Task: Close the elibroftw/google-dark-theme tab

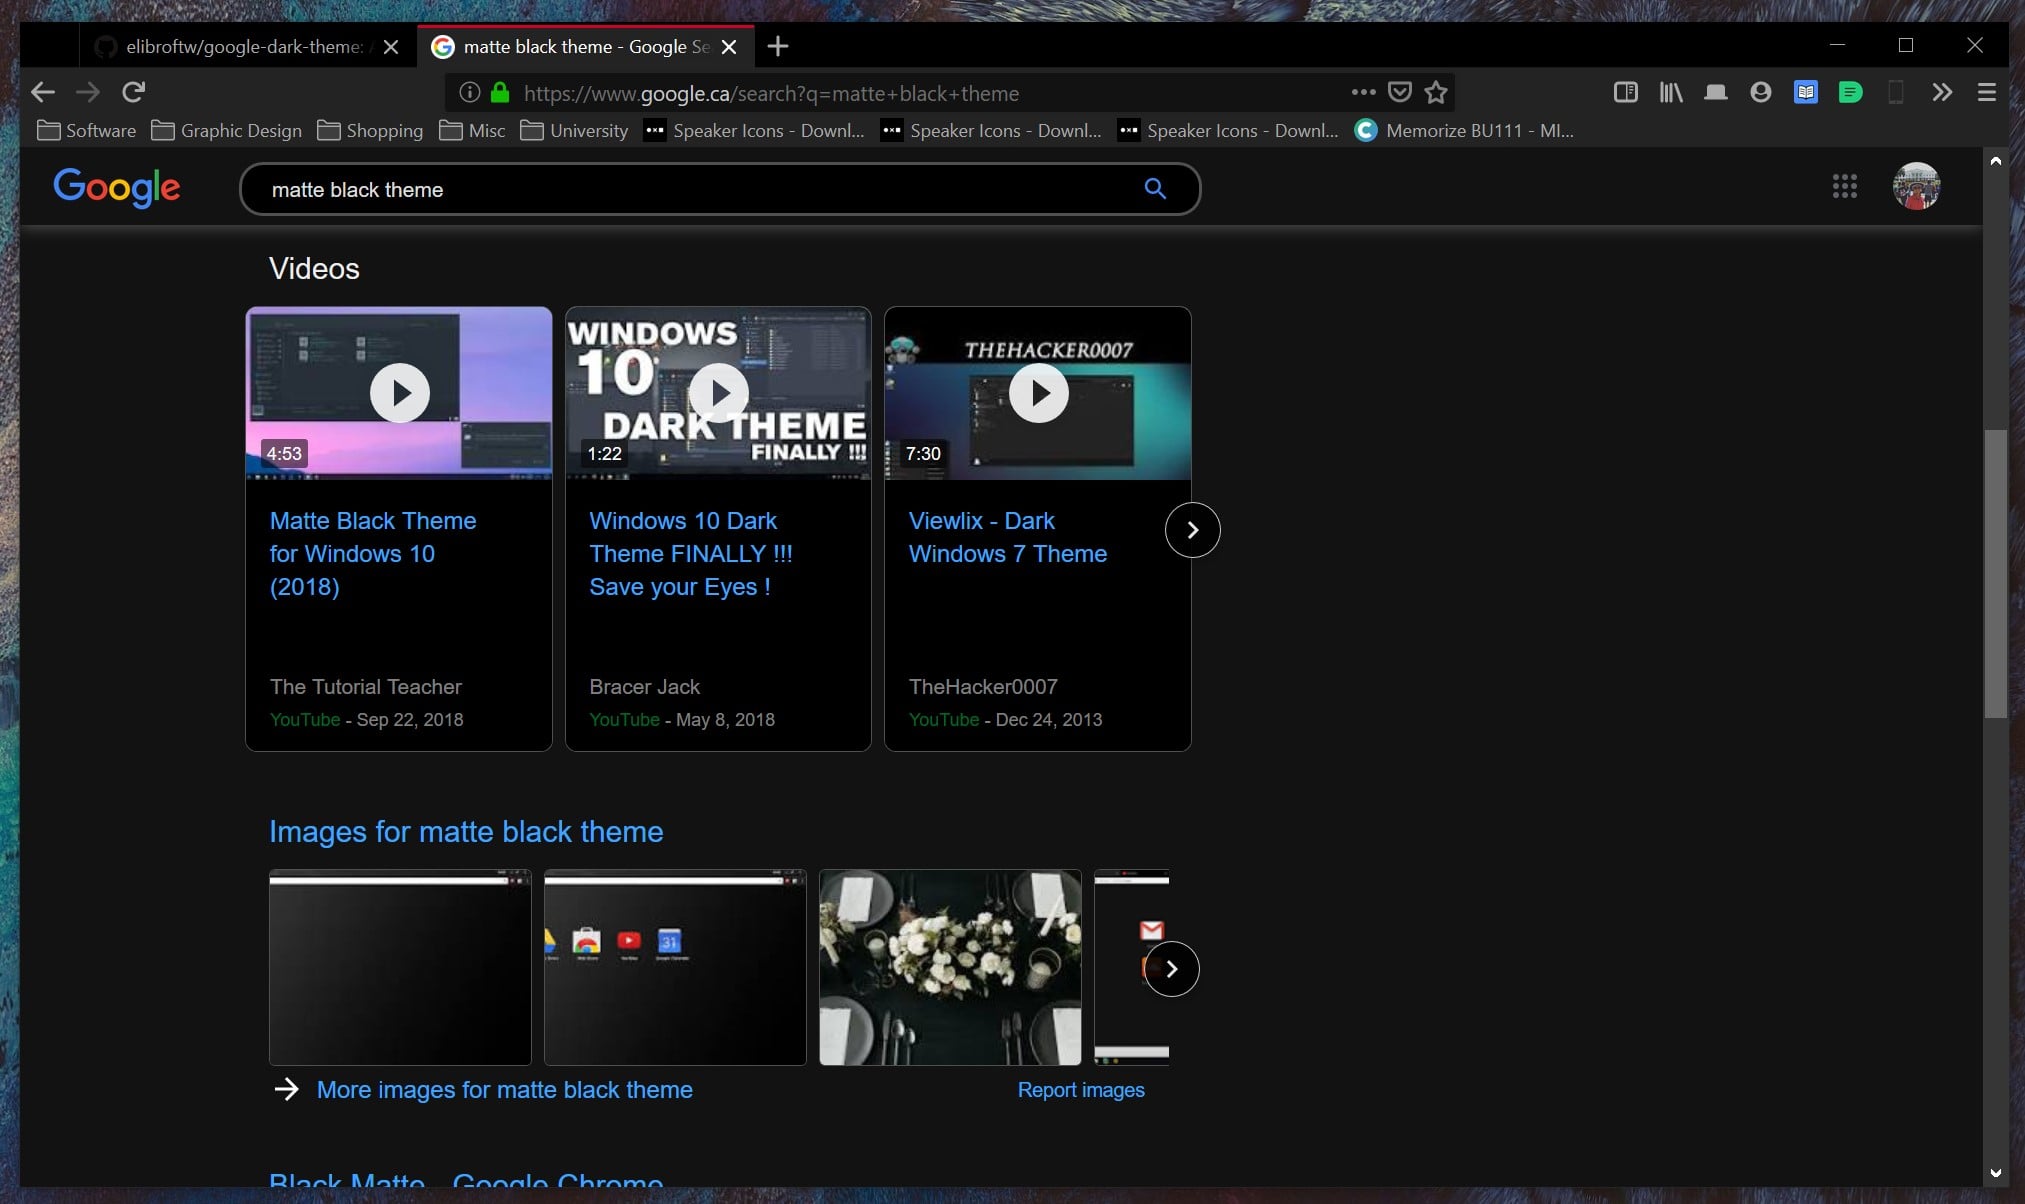Action: pyautogui.click(x=391, y=47)
